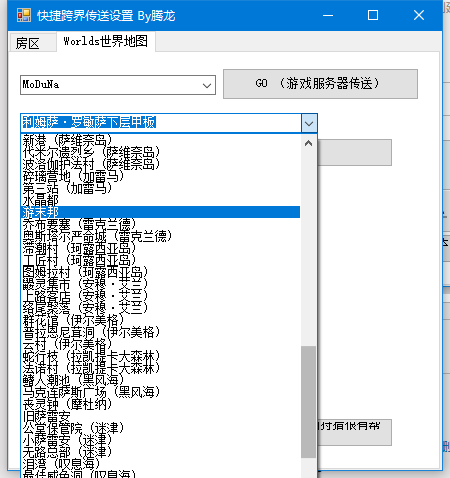
Task: Collapse the location dropdown via its arrow
Action: 309,124
